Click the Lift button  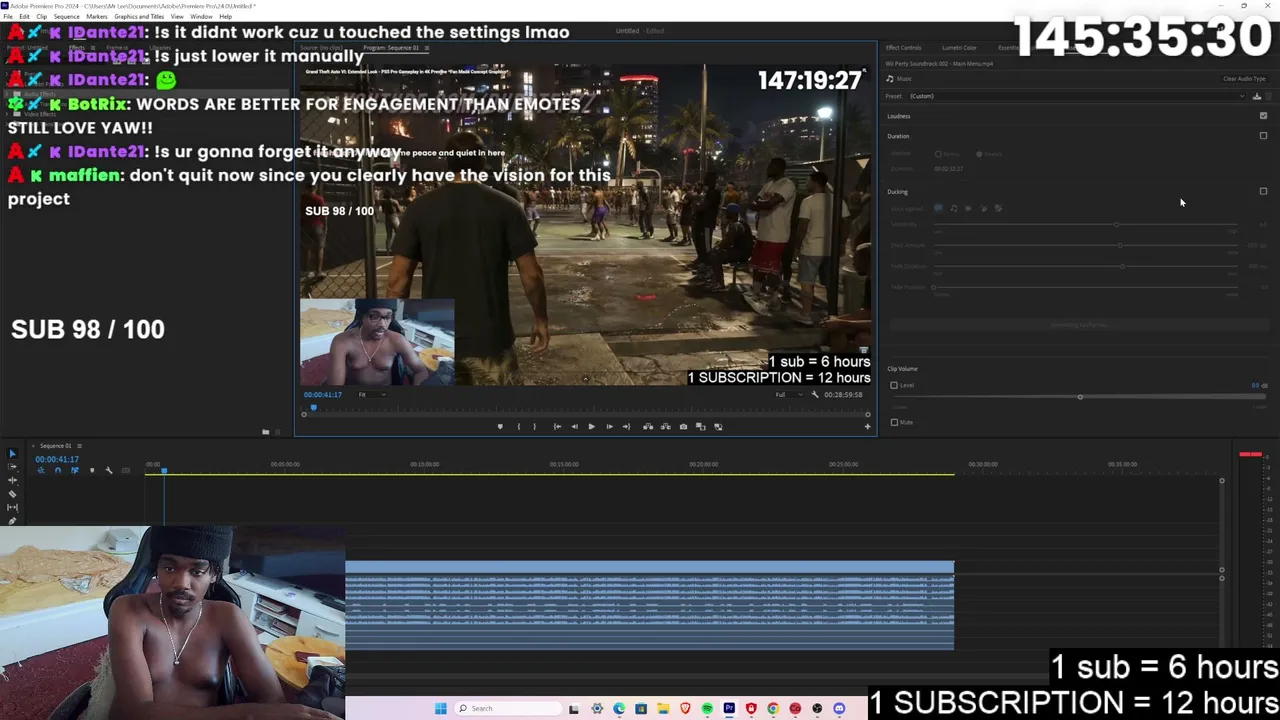pyautogui.click(x=648, y=427)
